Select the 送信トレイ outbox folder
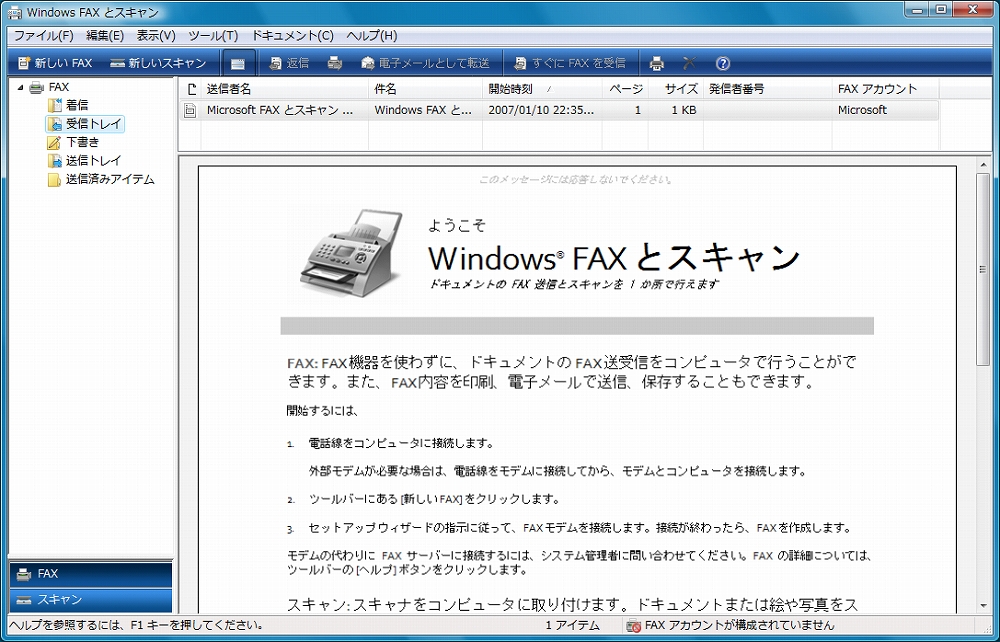The image size is (1000, 642). tap(93, 161)
